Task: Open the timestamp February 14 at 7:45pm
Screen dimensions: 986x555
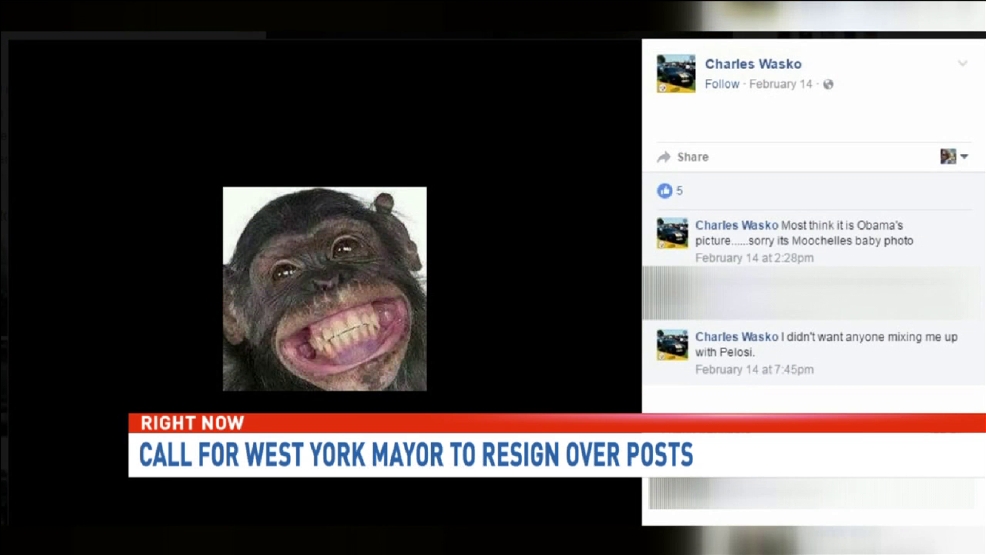Action: pyautogui.click(x=754, y=370)
